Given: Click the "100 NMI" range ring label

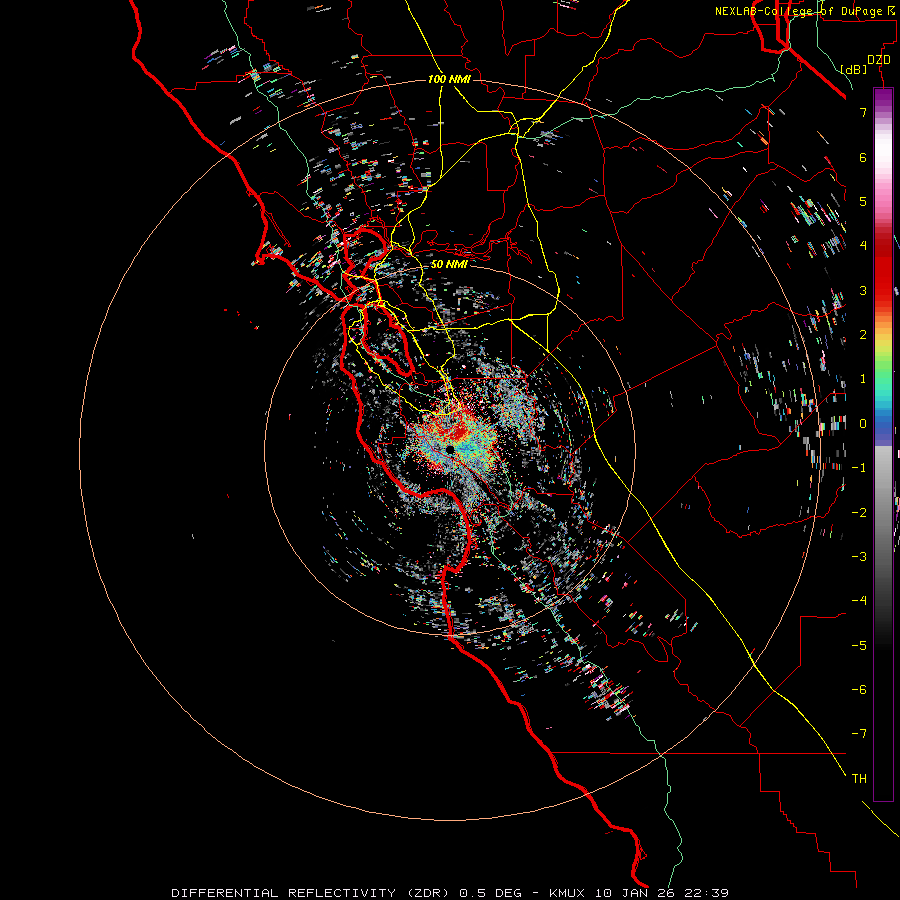Looking at the screenshot, I should pos(449,79).
